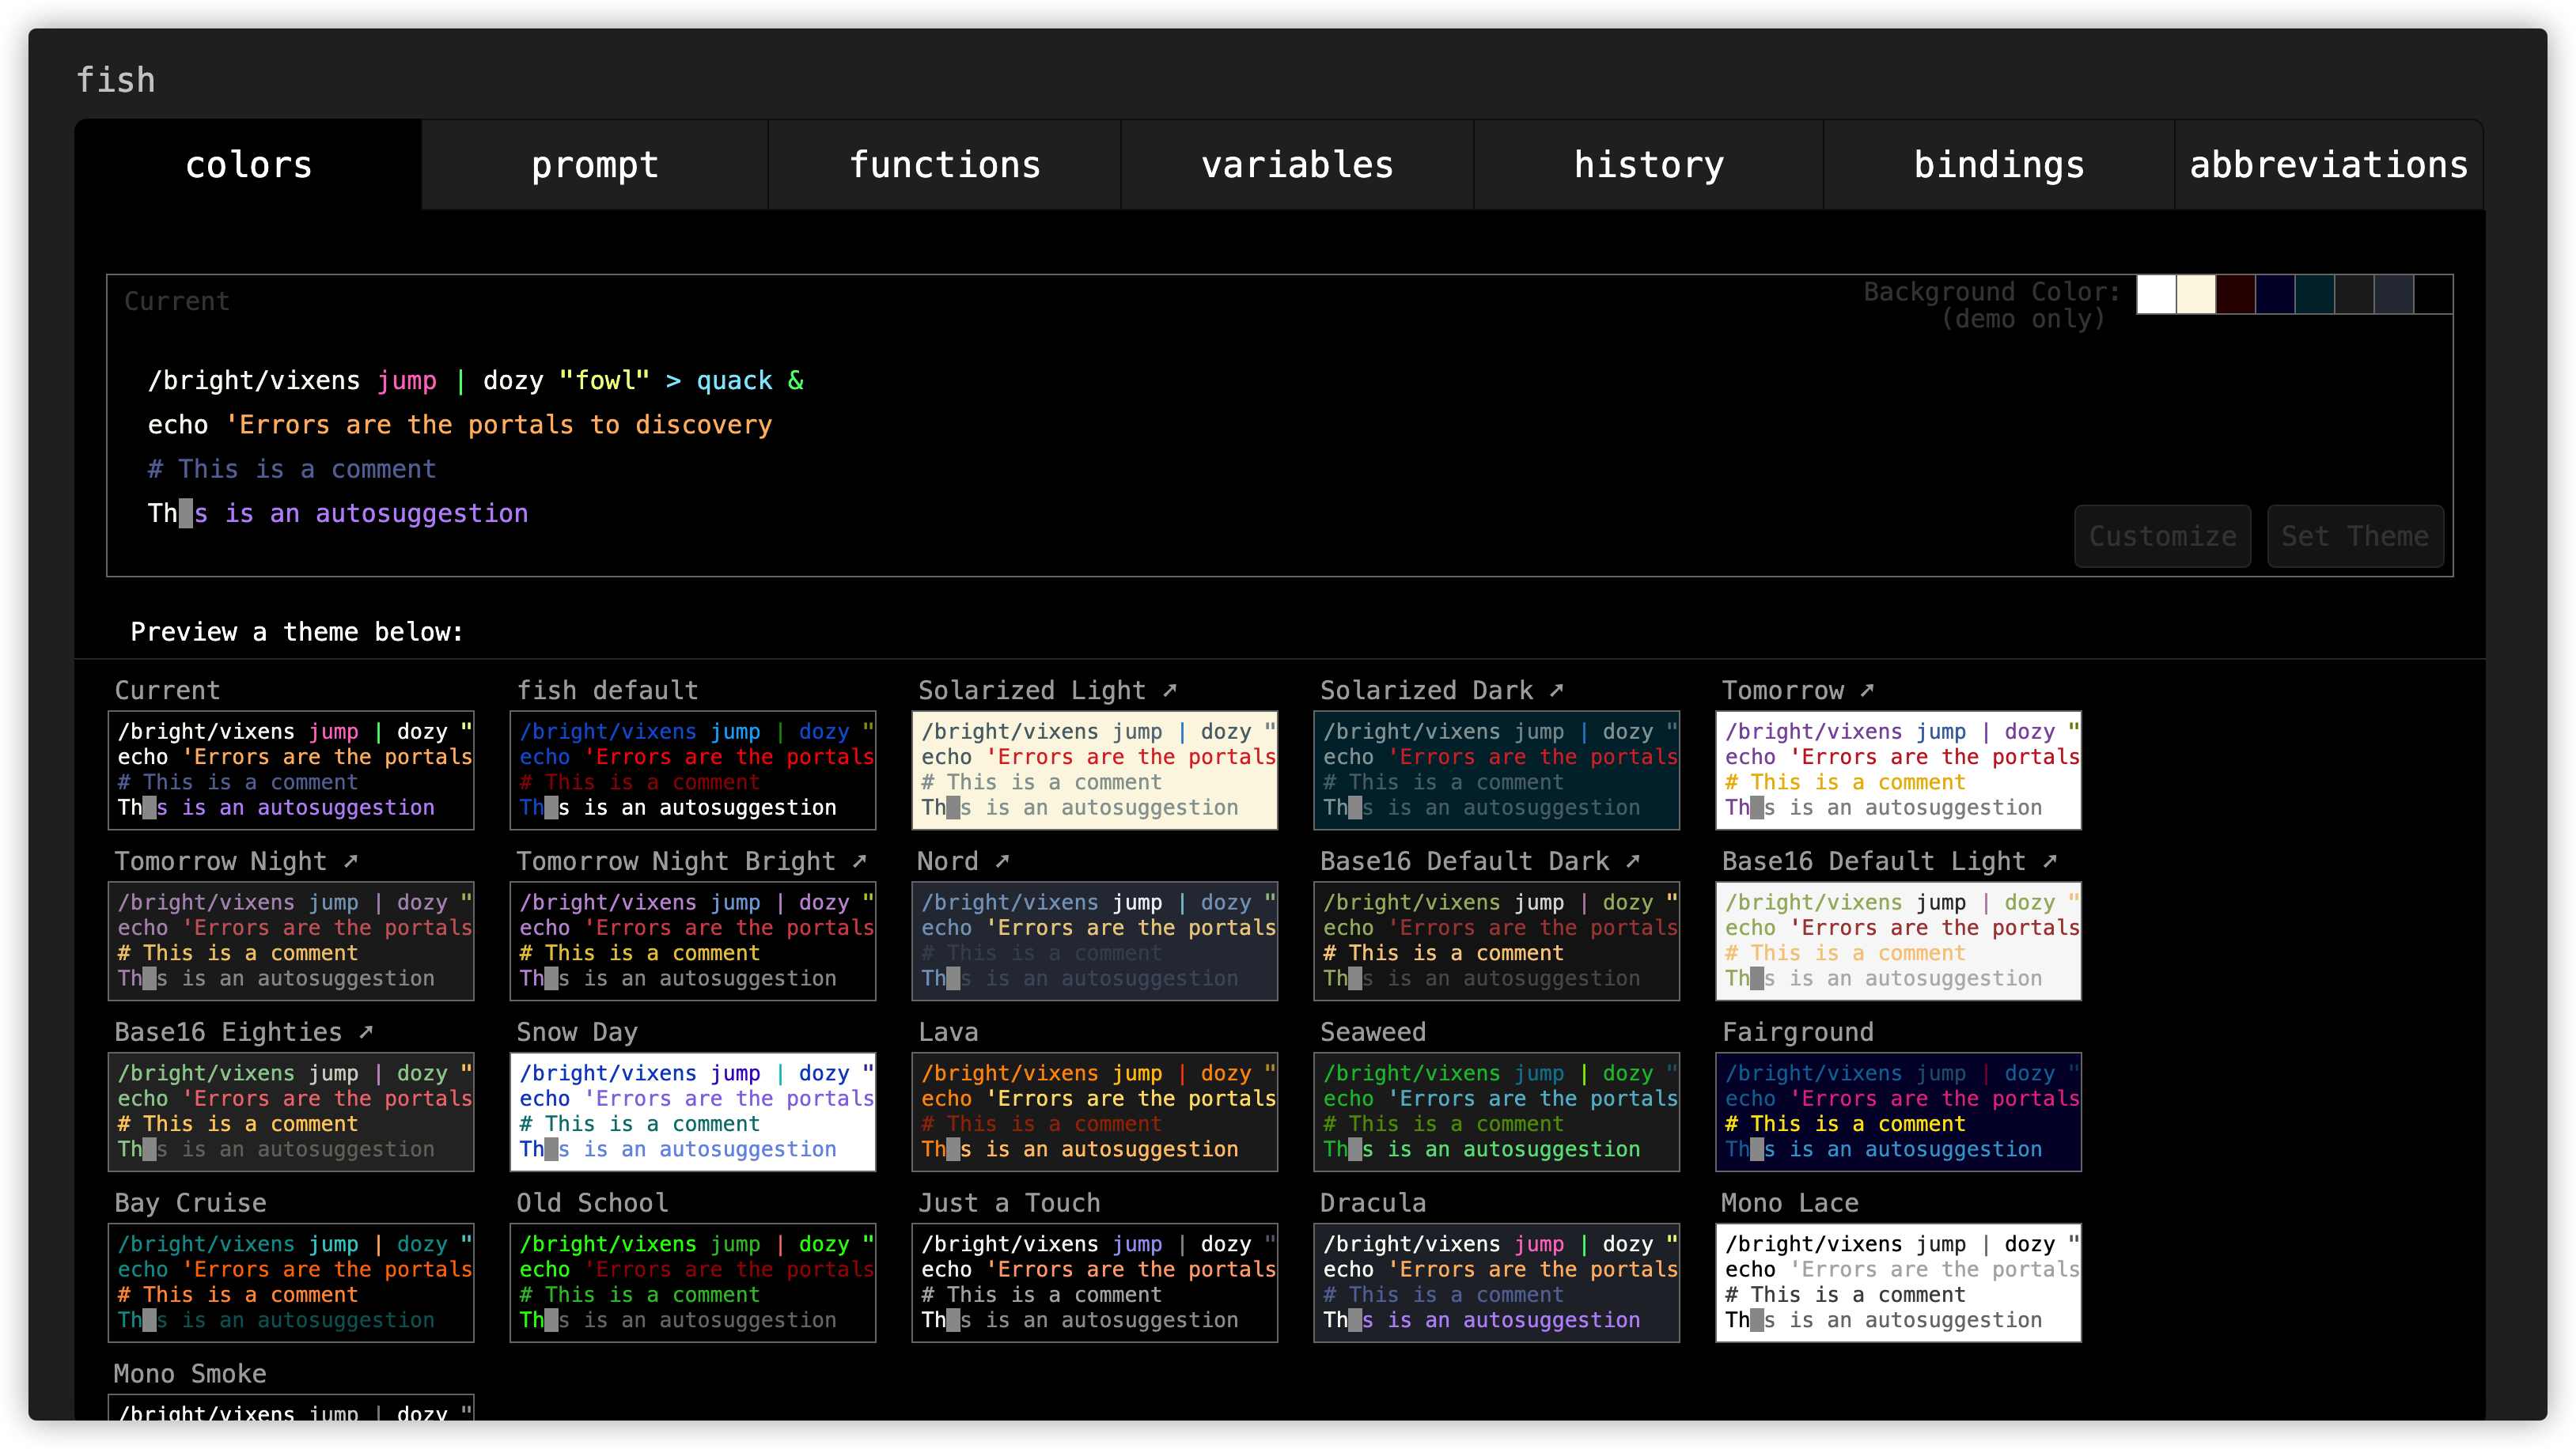Select the Current theme thumbnail
The width and height of the screenshot is (2576, 1449).
coord(291,770)
